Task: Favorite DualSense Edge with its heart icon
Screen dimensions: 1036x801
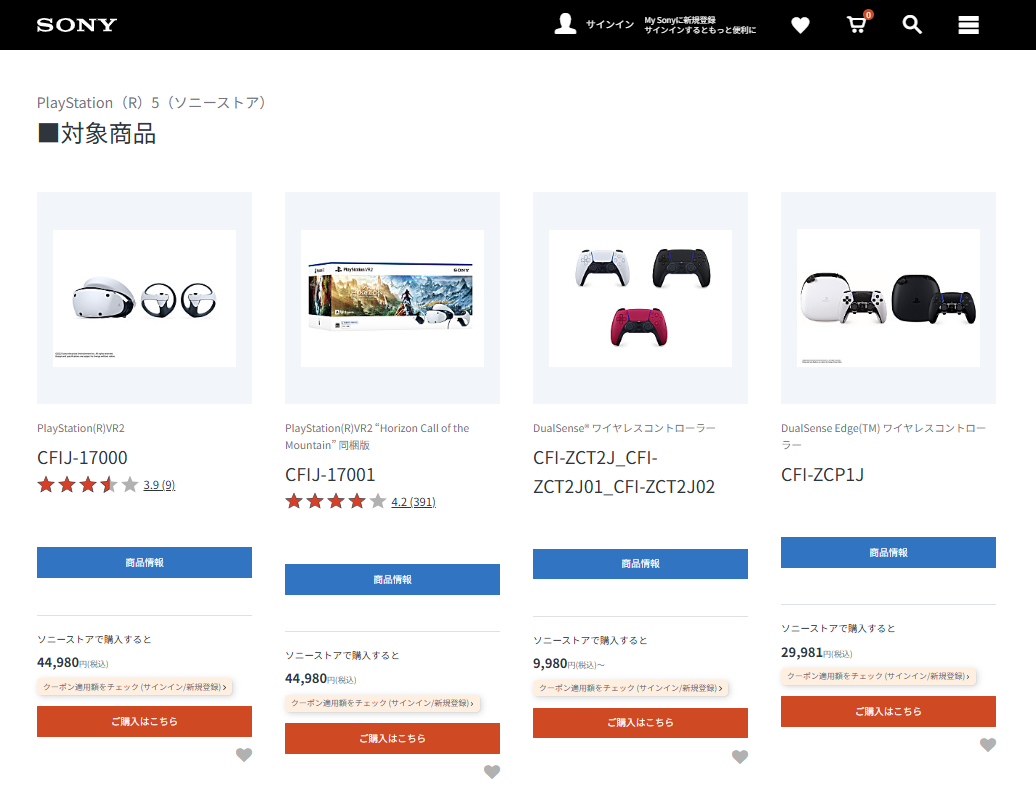Action: point(988,745)
